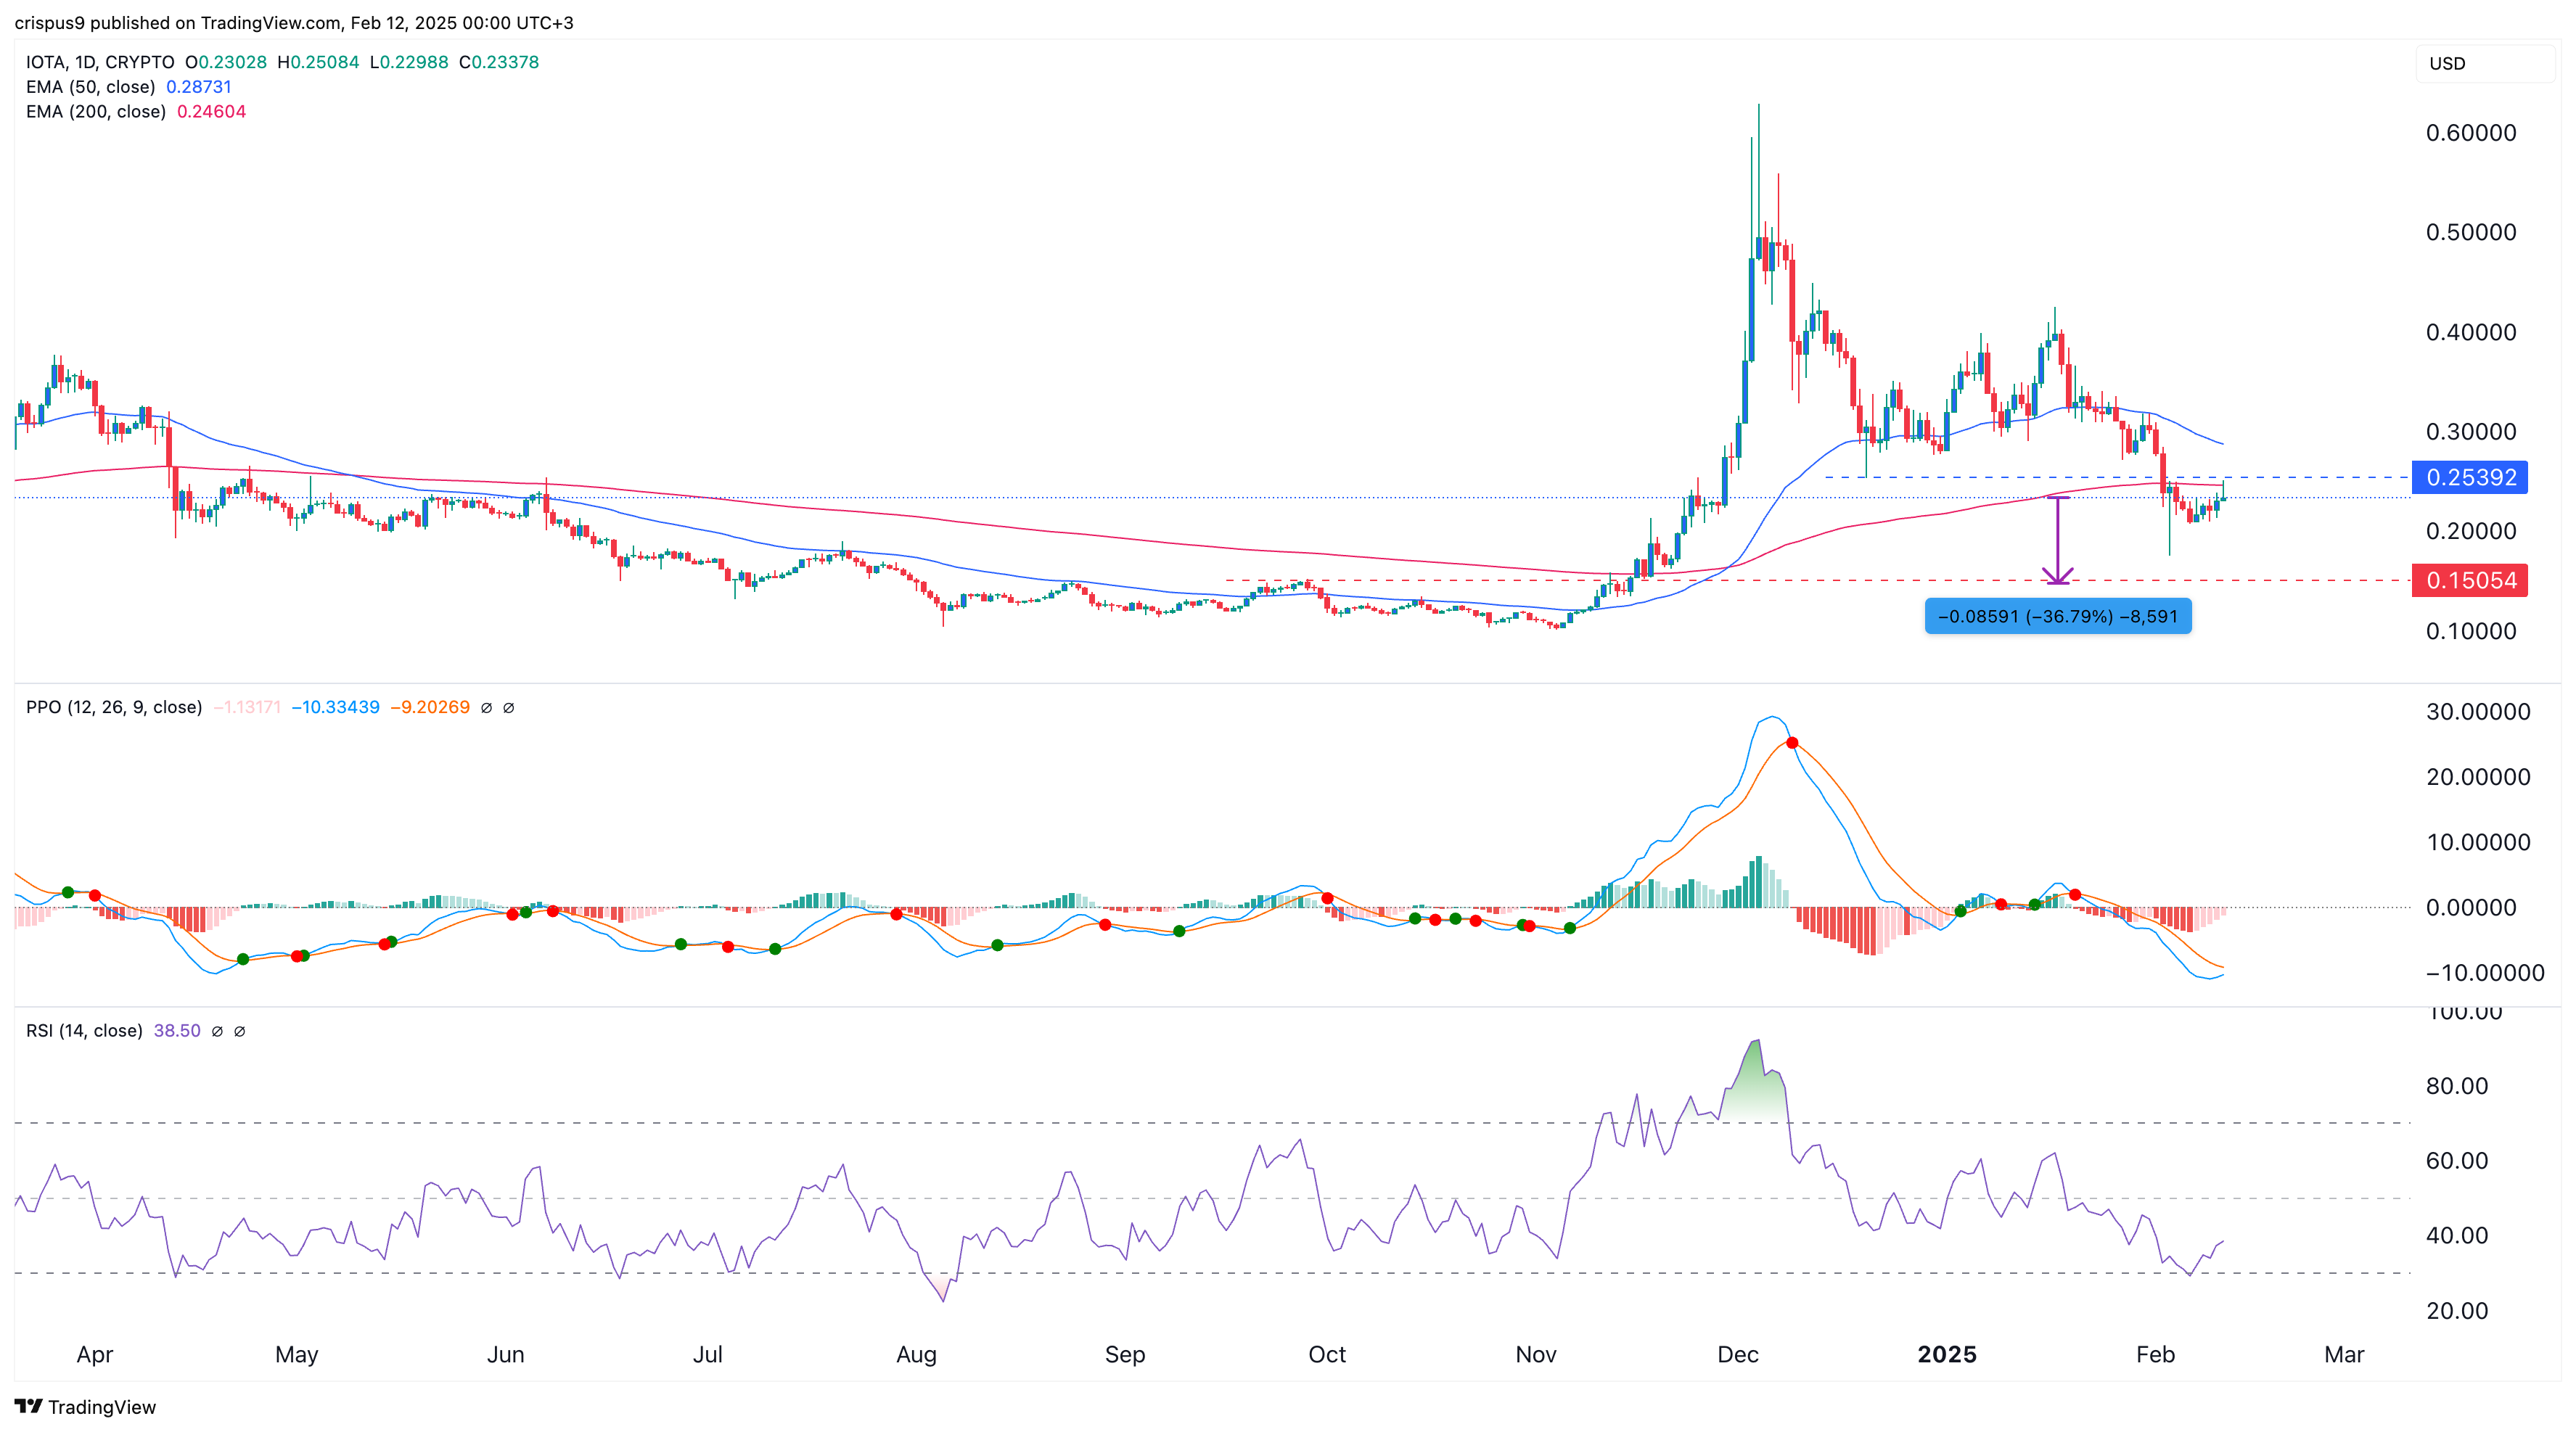
Task: Click EMA 200 value 0.24604
Action: 211,111
